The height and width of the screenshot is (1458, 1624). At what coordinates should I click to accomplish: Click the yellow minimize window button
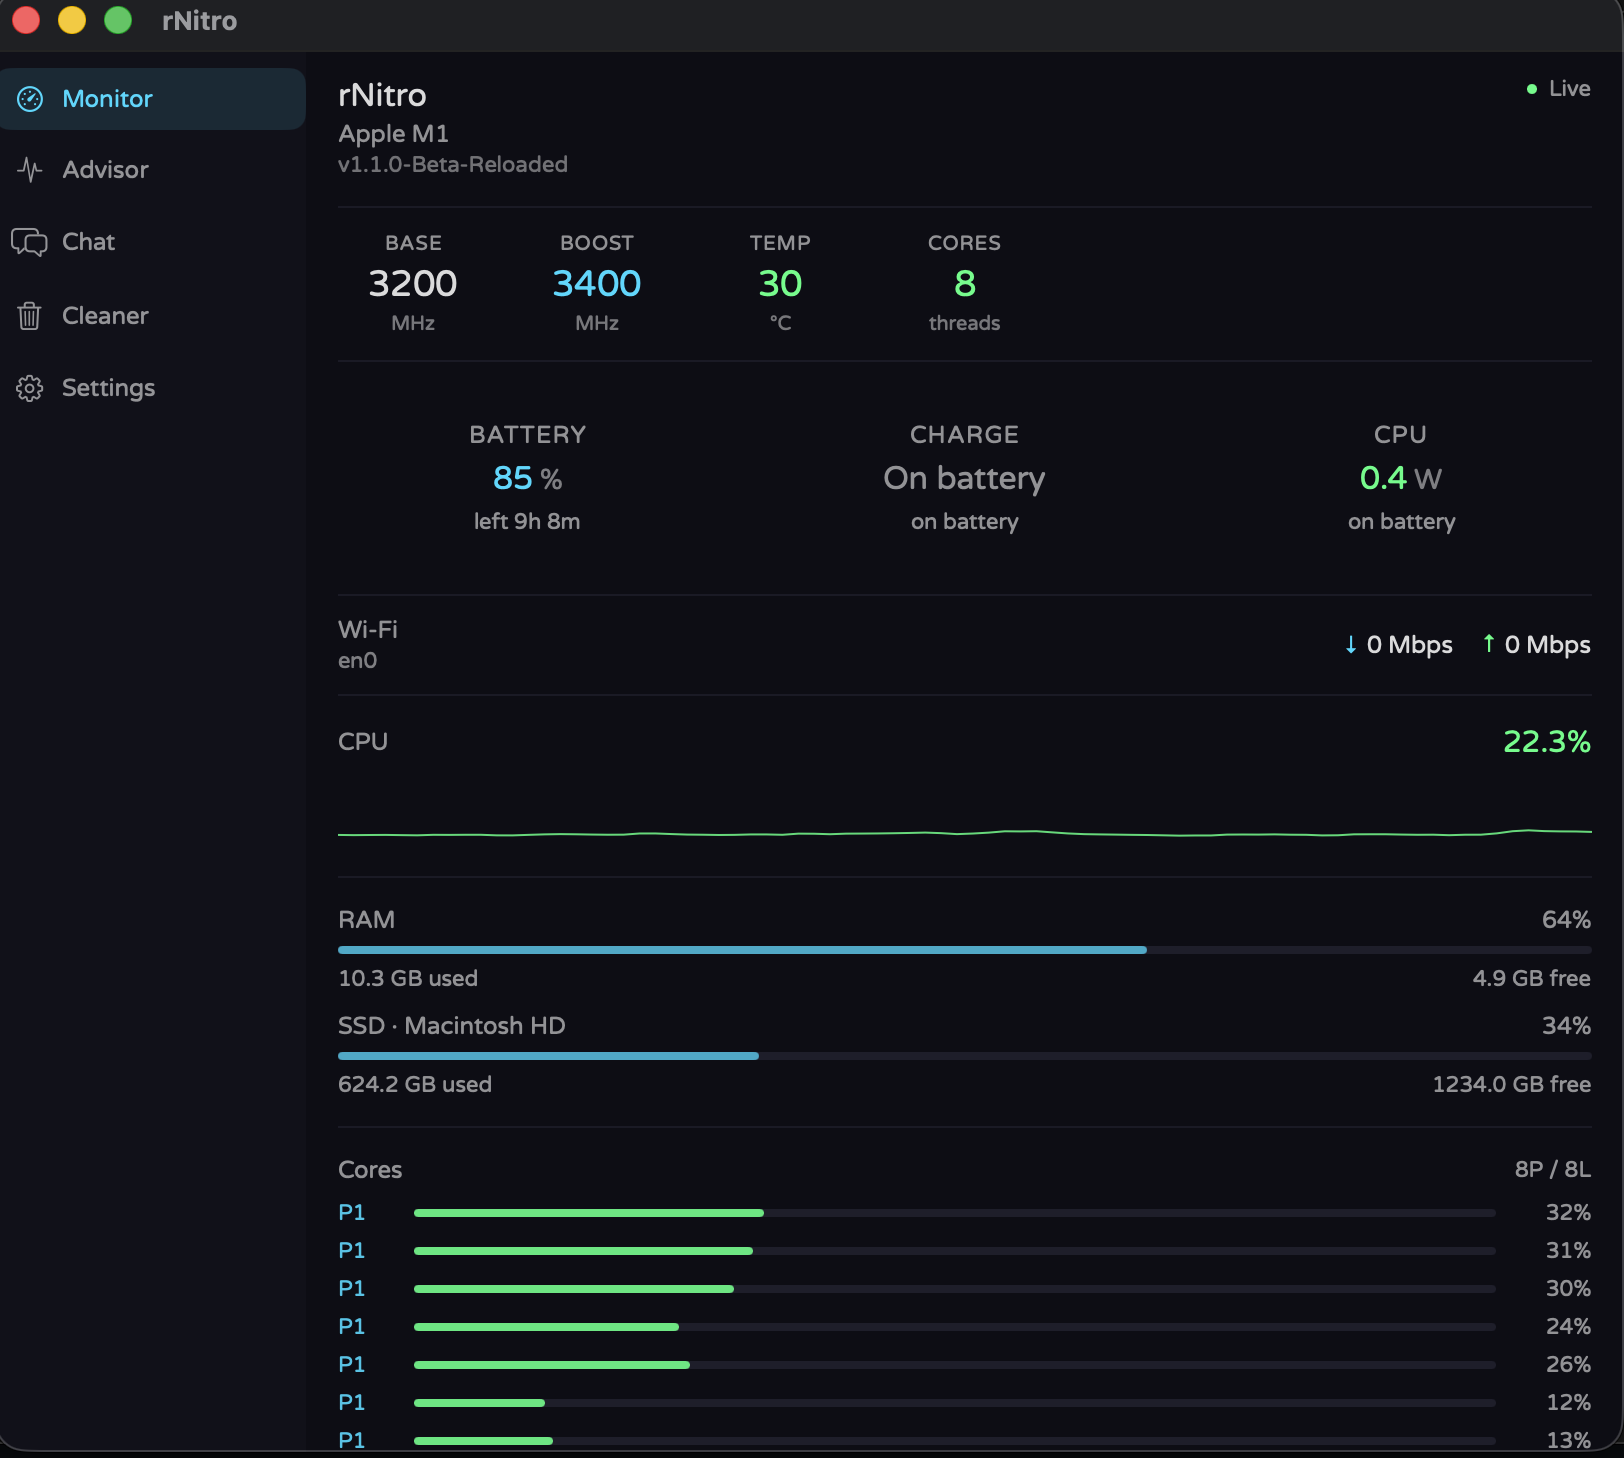point(72,20)
